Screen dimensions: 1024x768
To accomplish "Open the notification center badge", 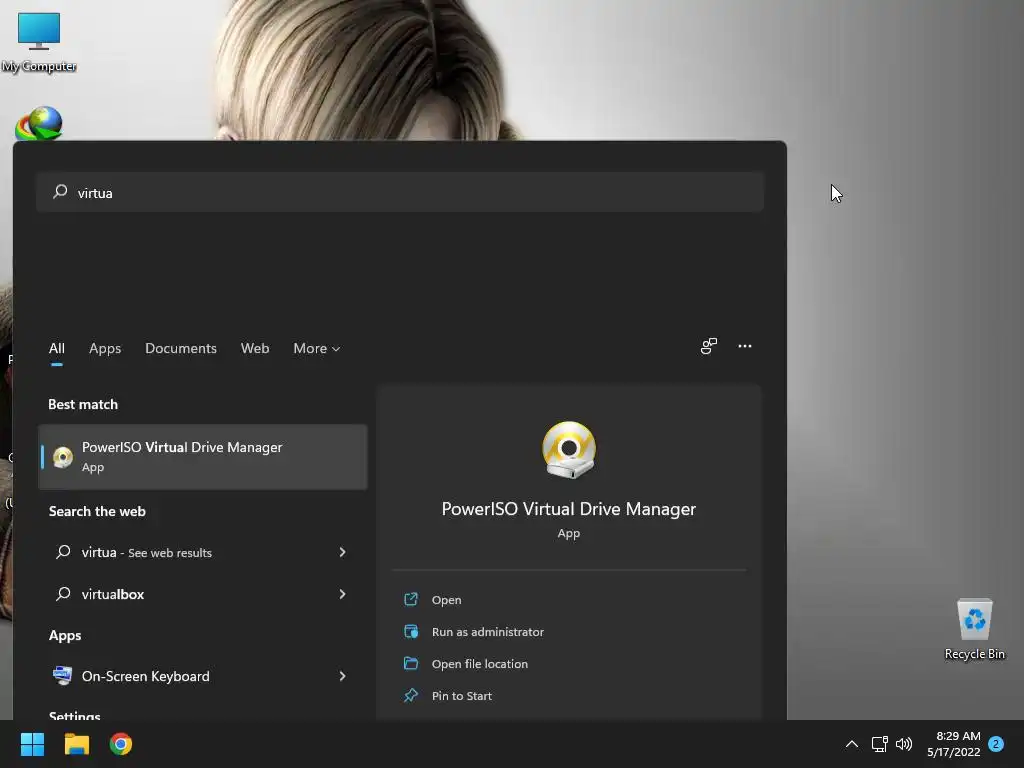I will (x=996, y=744).
